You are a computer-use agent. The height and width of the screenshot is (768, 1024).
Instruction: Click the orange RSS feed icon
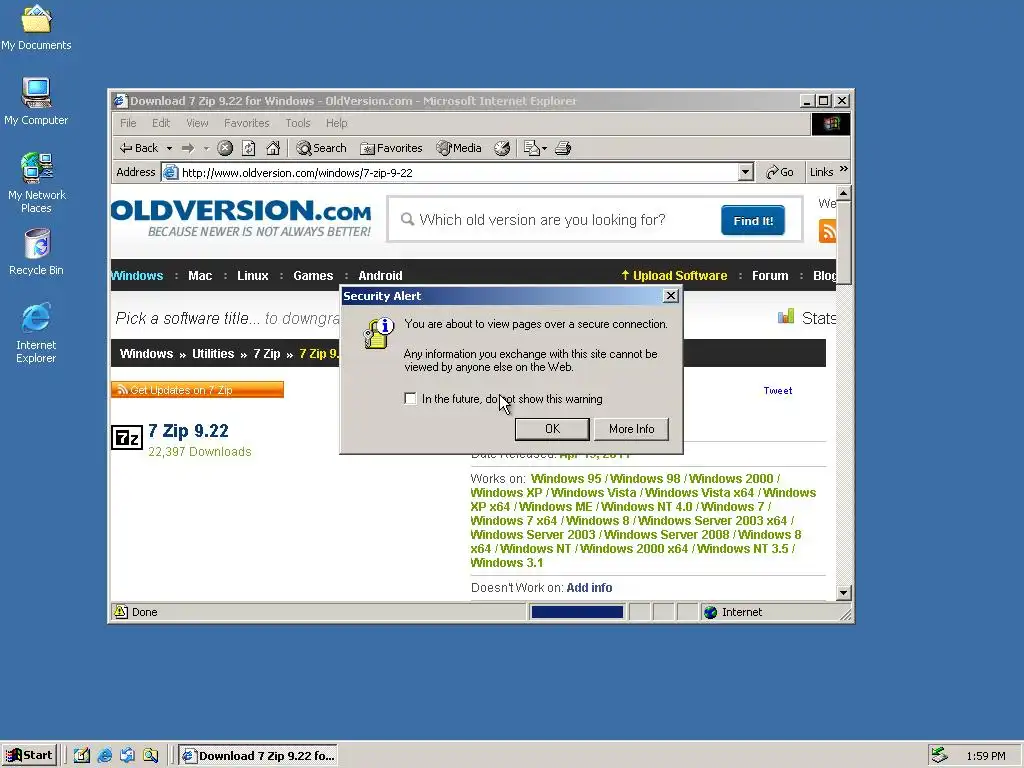(827, 231)
